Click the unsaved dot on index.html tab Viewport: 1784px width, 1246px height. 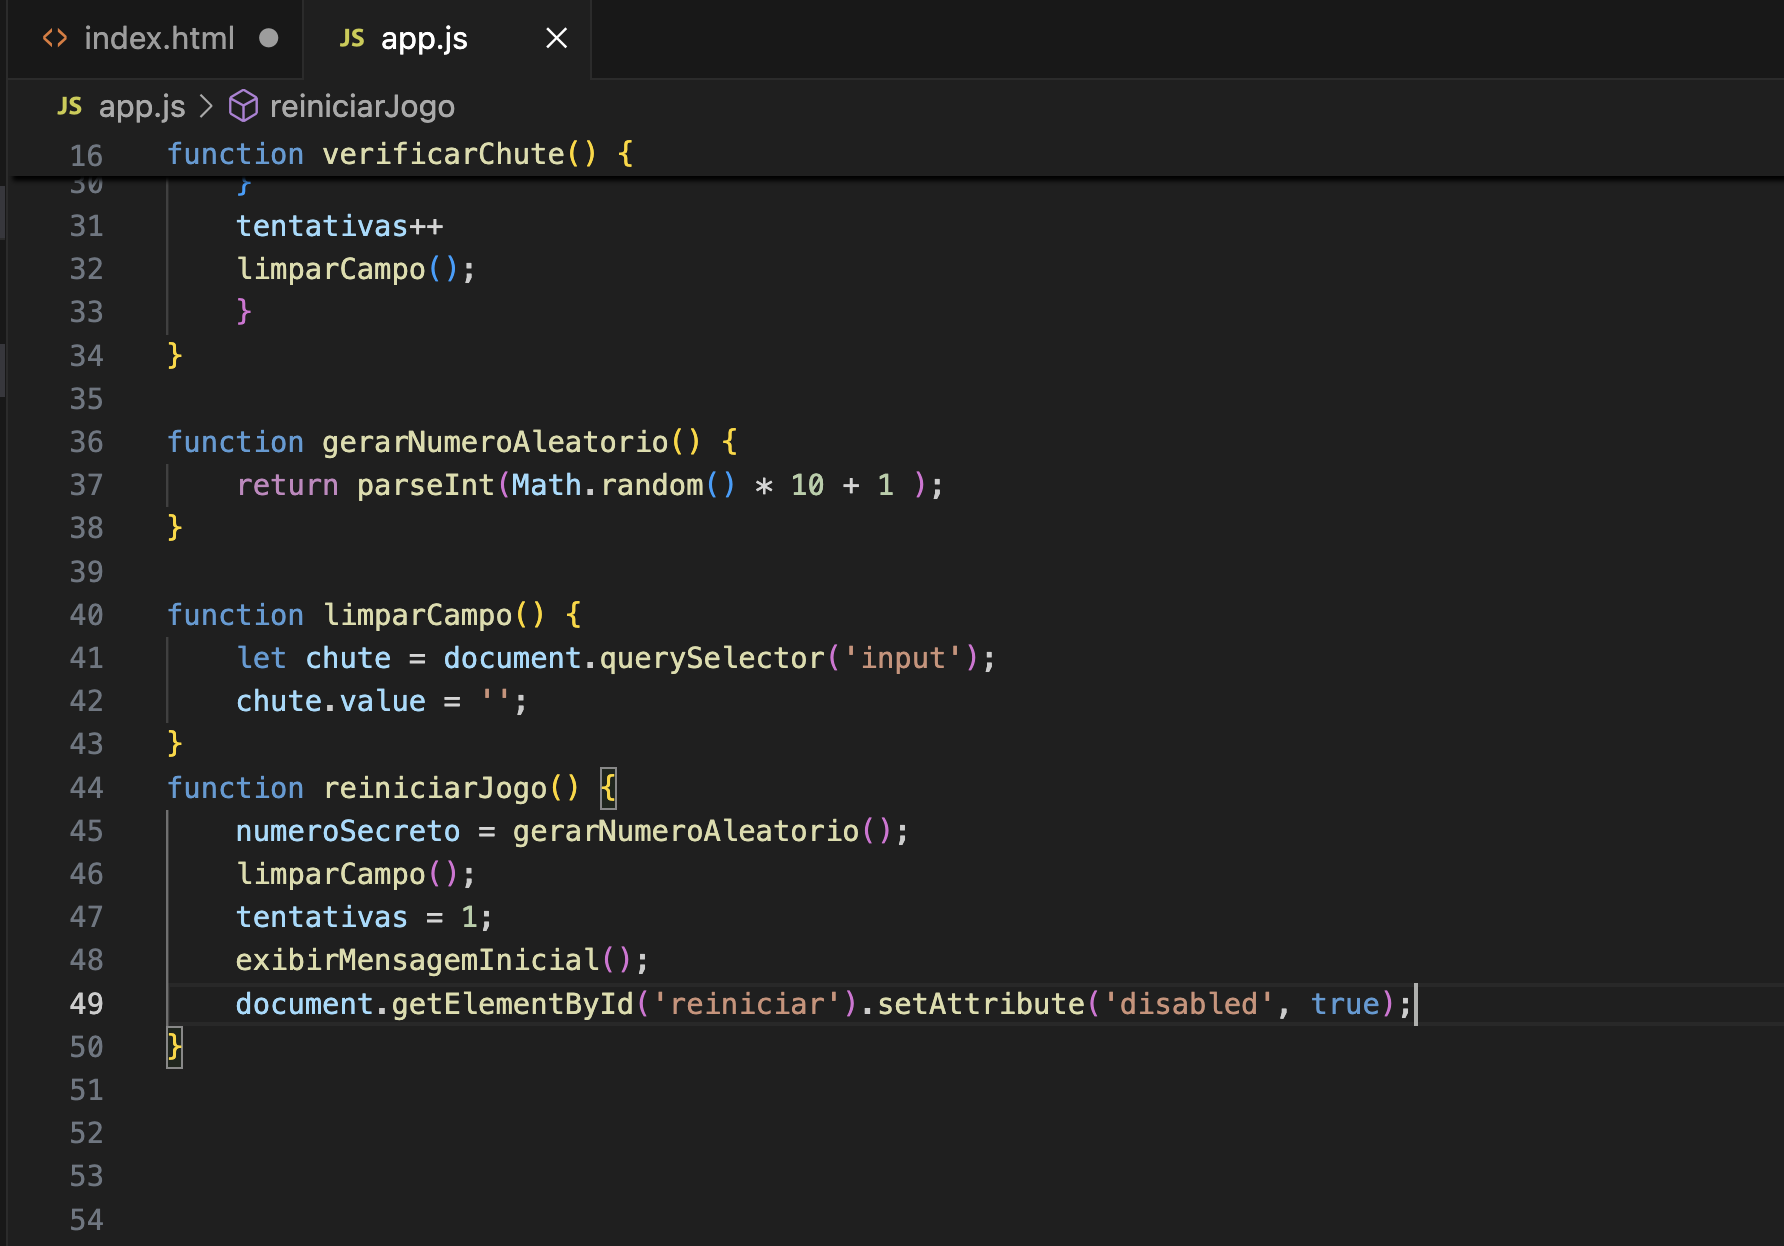[268, 38]
